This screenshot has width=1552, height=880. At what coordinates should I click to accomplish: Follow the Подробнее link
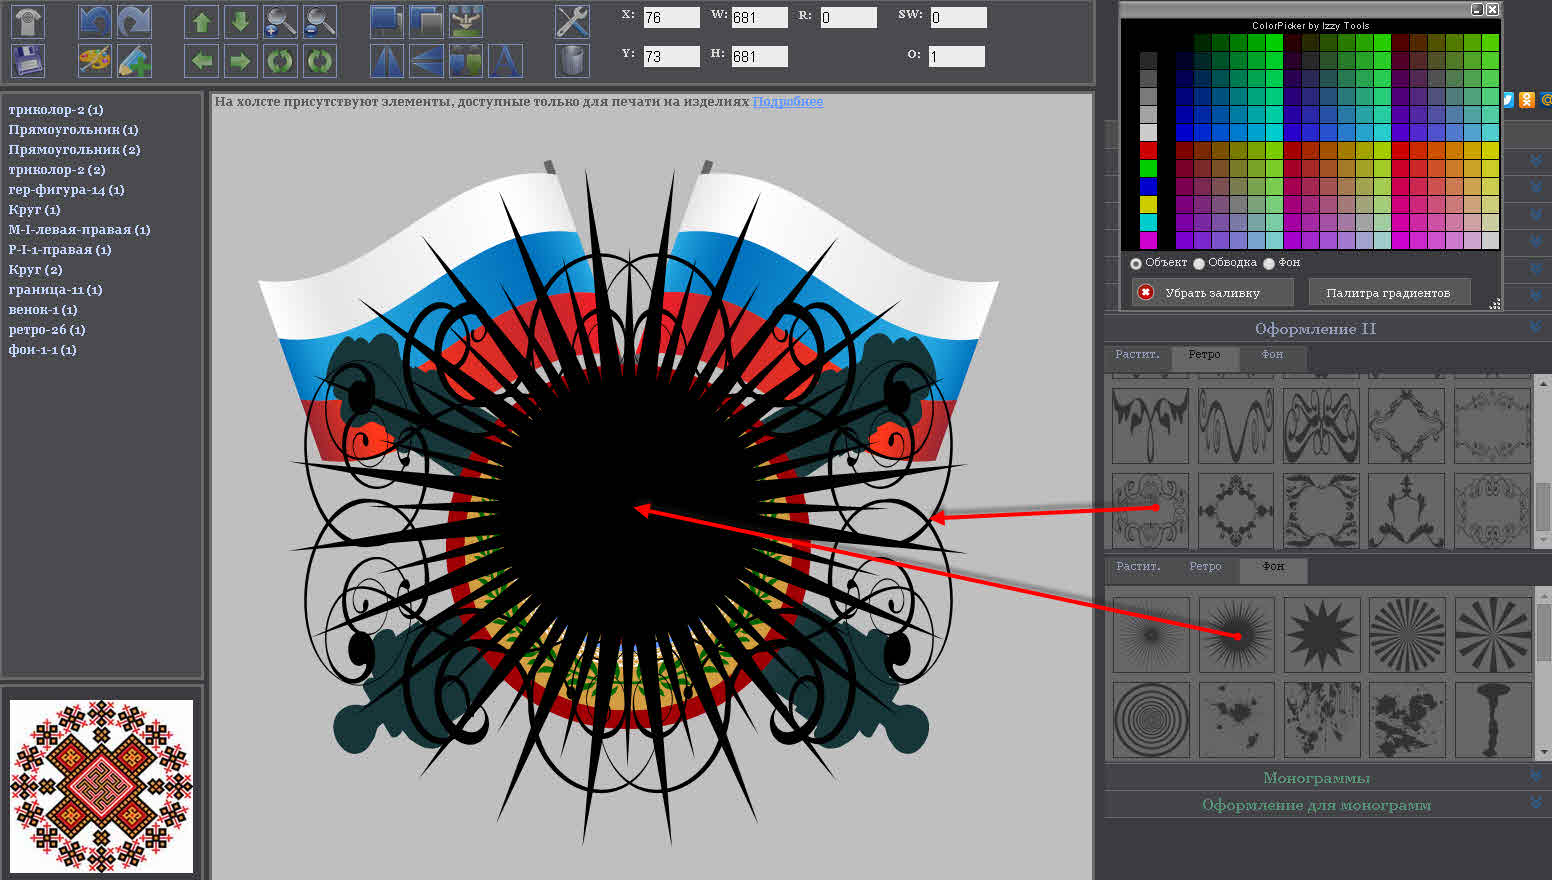point(788,102)
